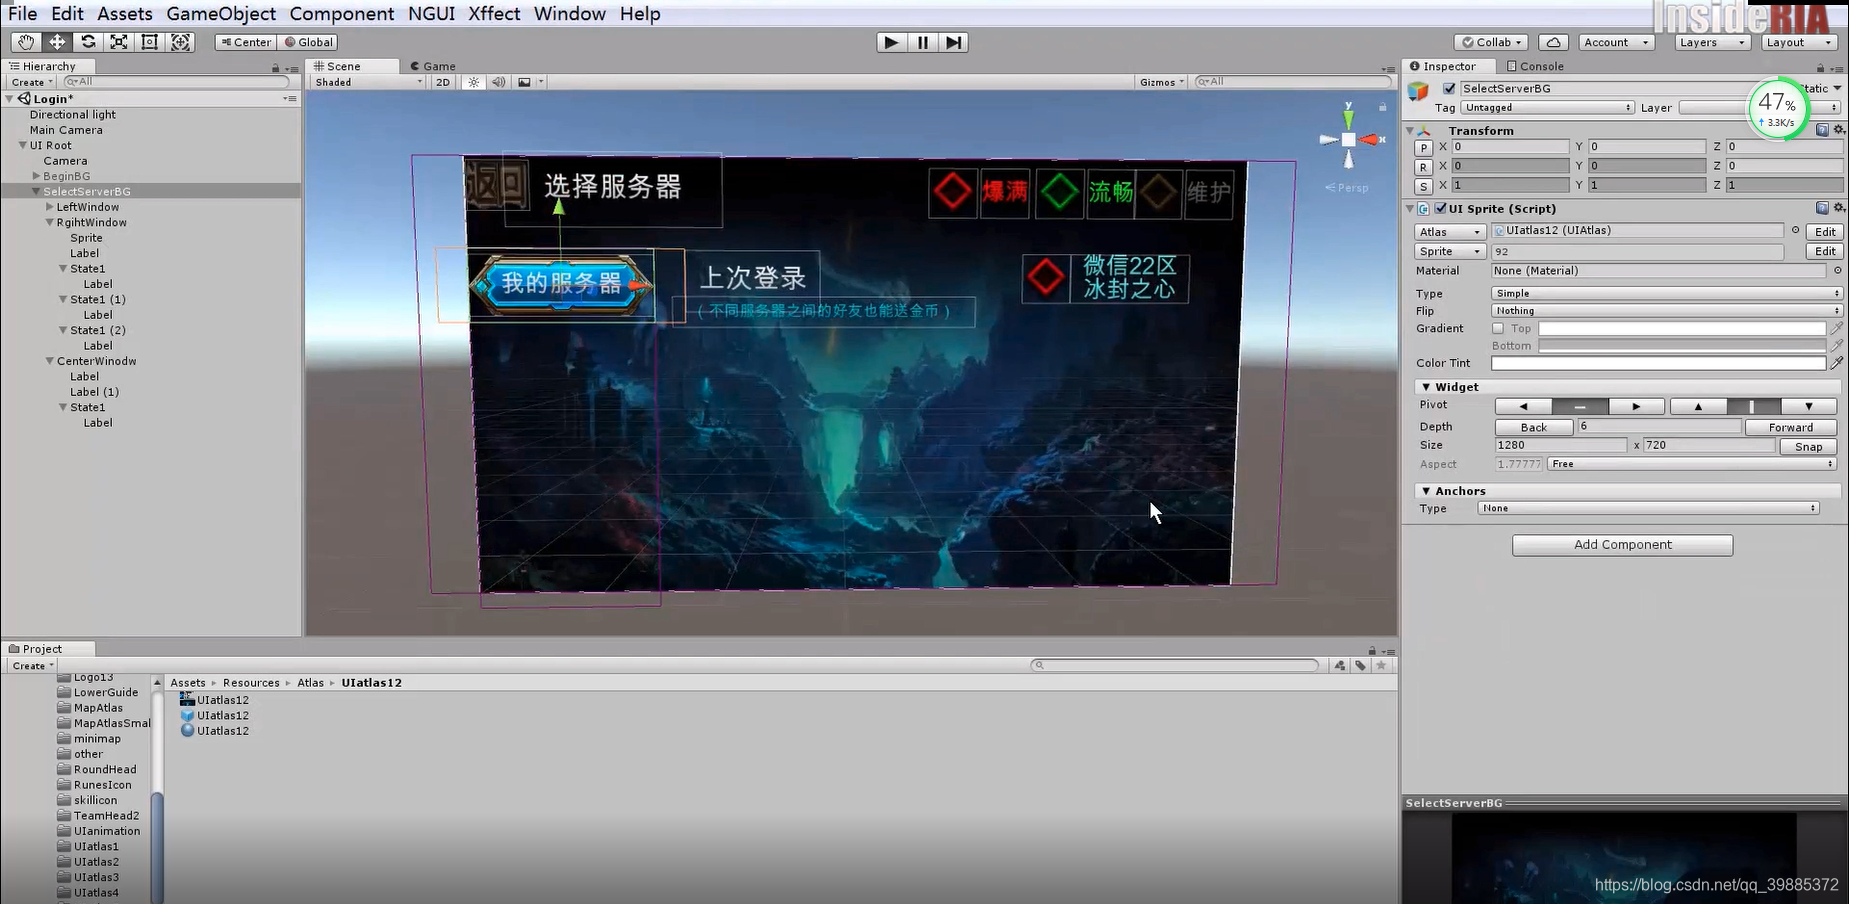Click the Play button
This screenshot has width=1849, height=904.
891,42
